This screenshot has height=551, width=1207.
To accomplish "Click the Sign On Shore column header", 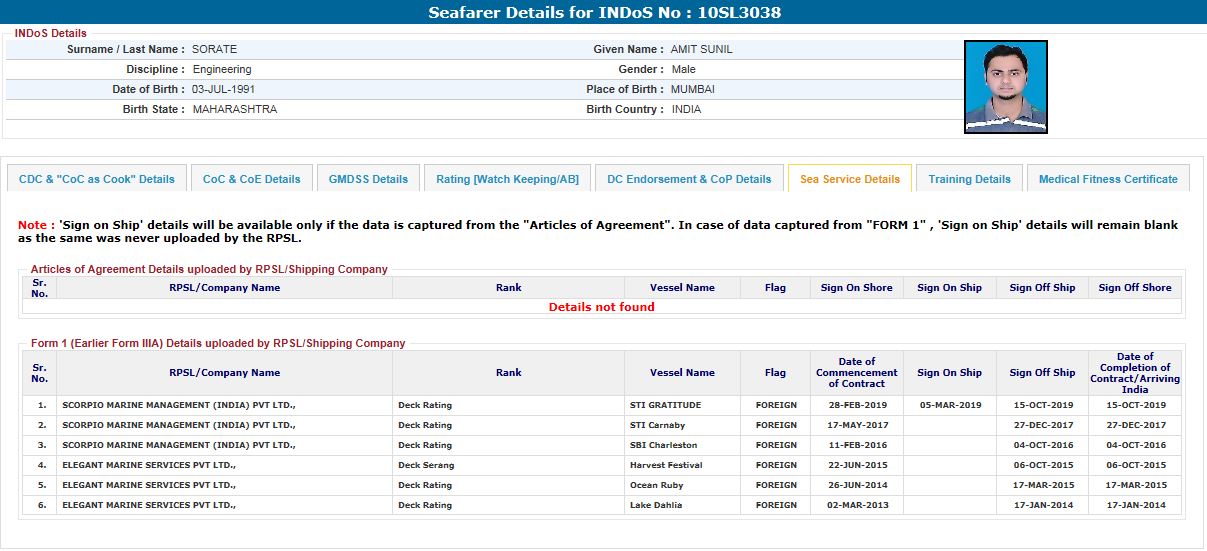I will (x=856, y=288).
